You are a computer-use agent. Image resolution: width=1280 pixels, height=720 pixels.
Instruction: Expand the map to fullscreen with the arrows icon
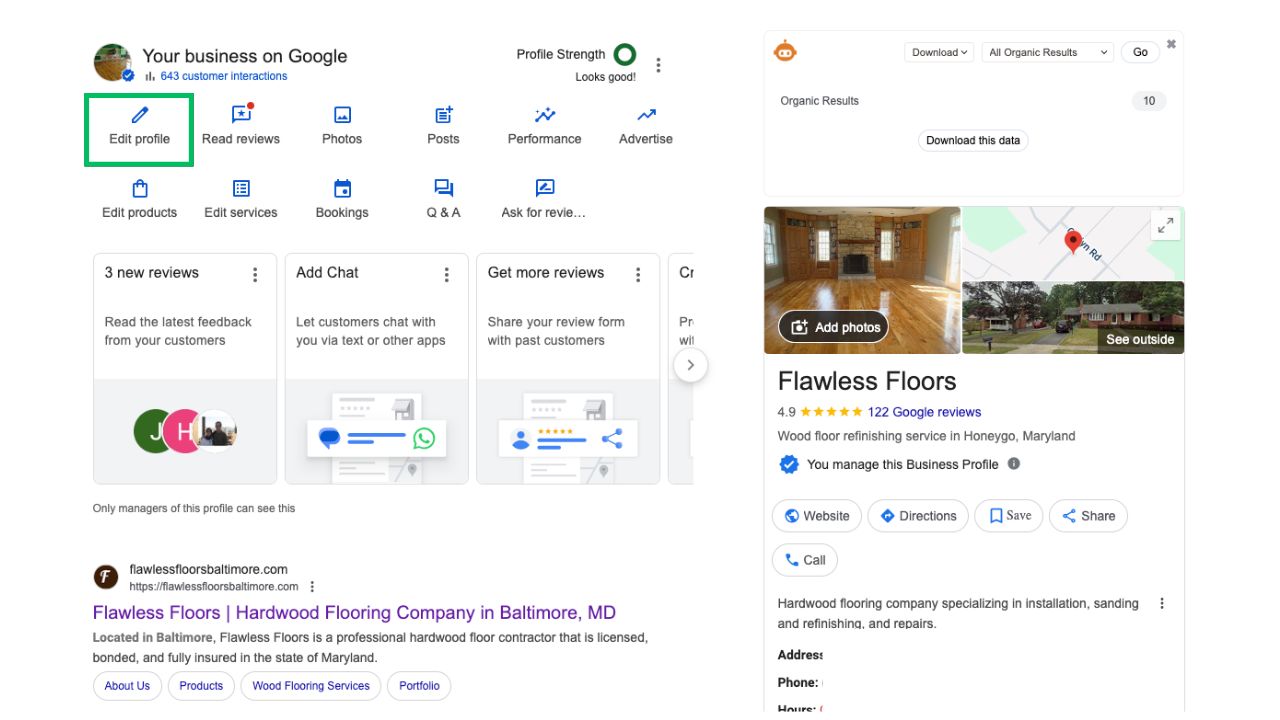[1164, 225]
